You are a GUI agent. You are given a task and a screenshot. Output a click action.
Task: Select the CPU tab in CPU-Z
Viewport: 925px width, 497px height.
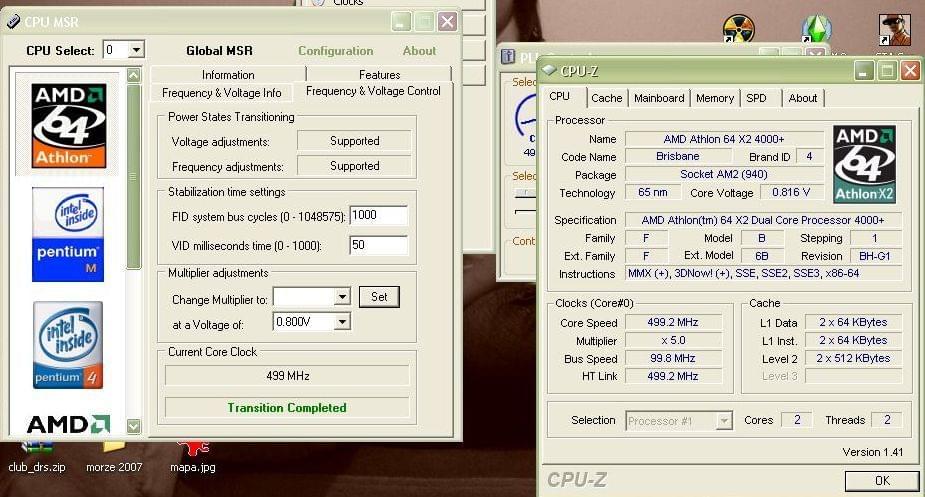[x=559, y=96]
